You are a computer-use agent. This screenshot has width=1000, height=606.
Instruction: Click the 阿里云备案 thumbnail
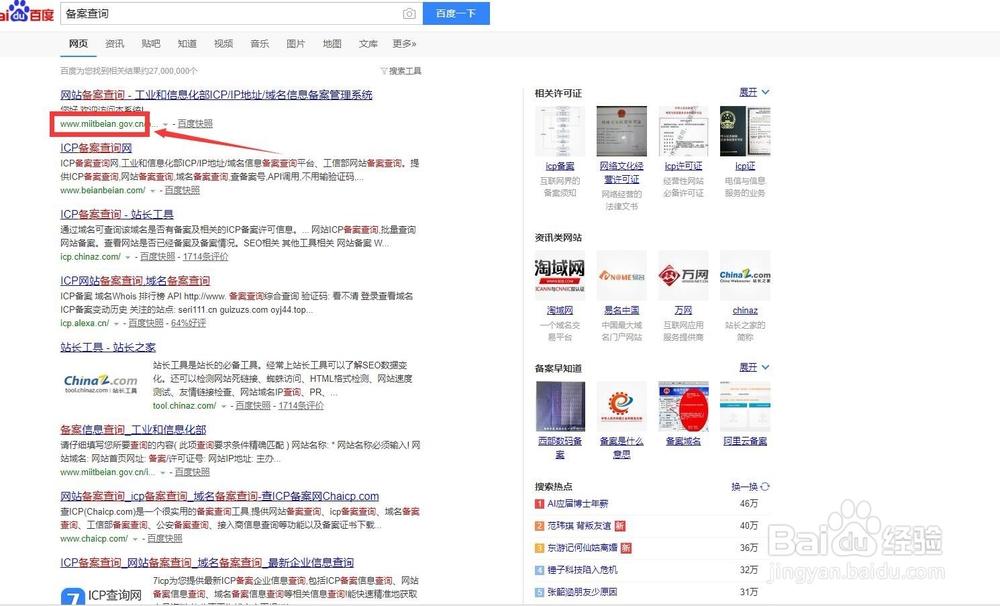(x=745, y=406)
